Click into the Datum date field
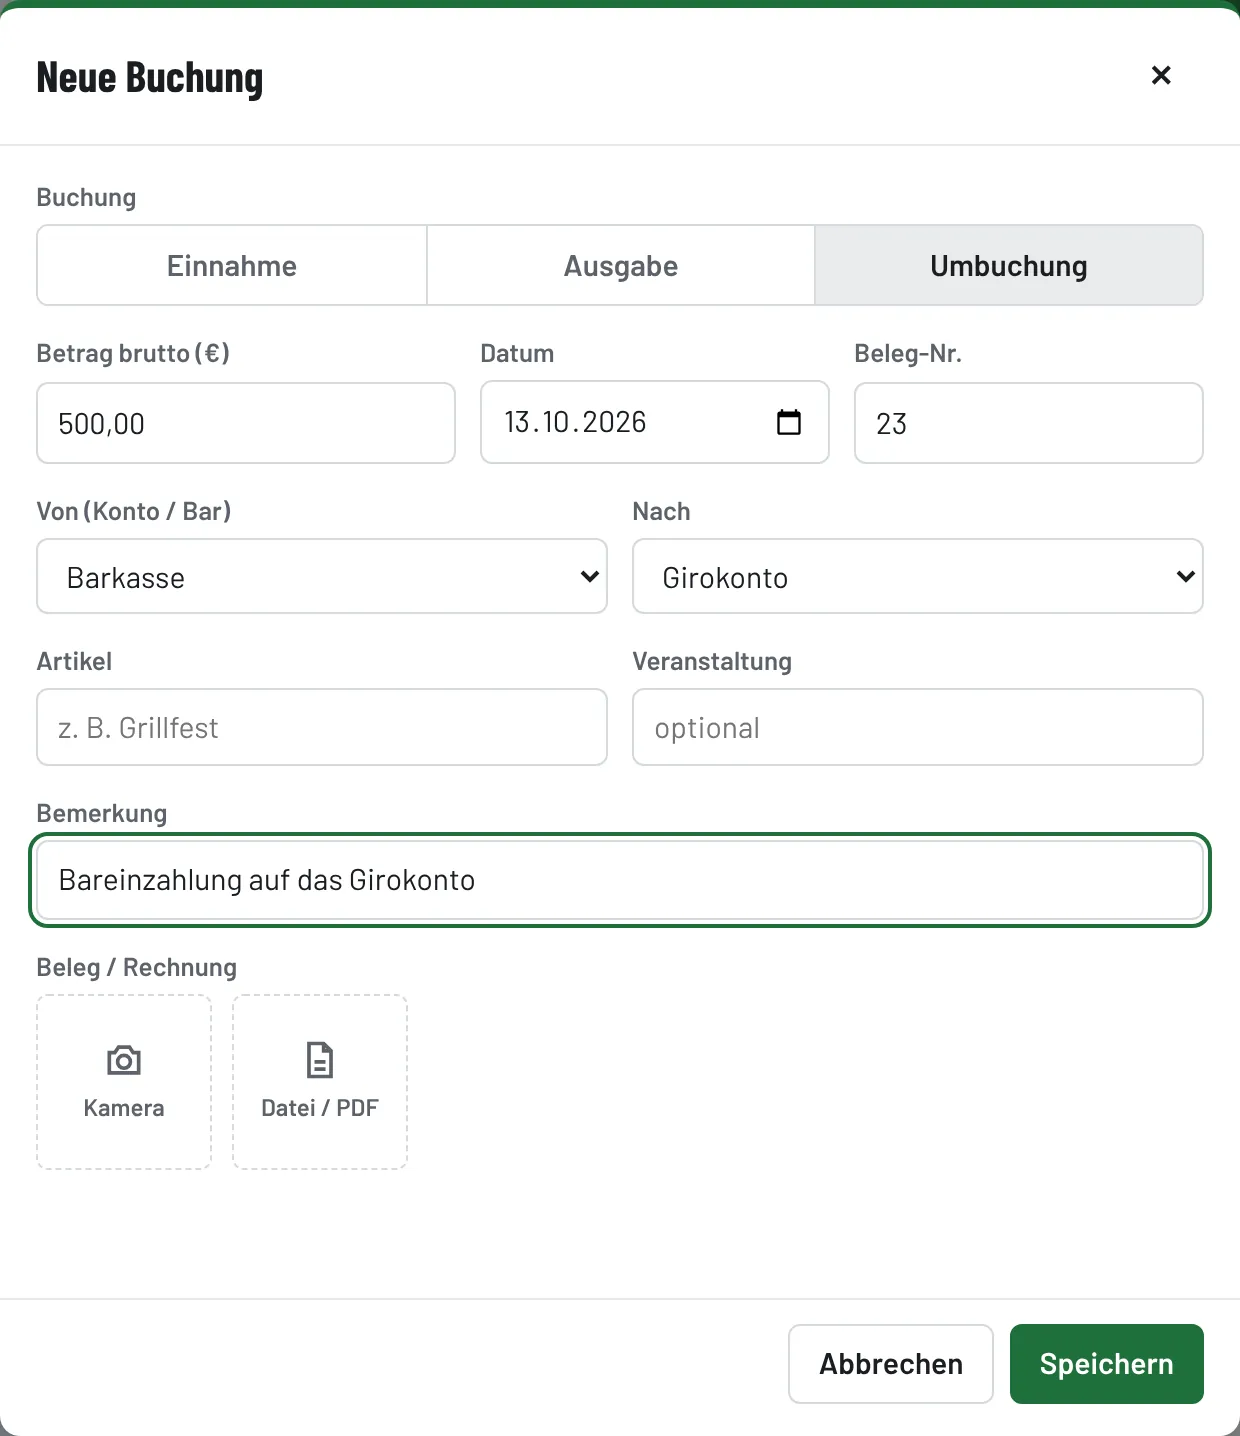 655,422
